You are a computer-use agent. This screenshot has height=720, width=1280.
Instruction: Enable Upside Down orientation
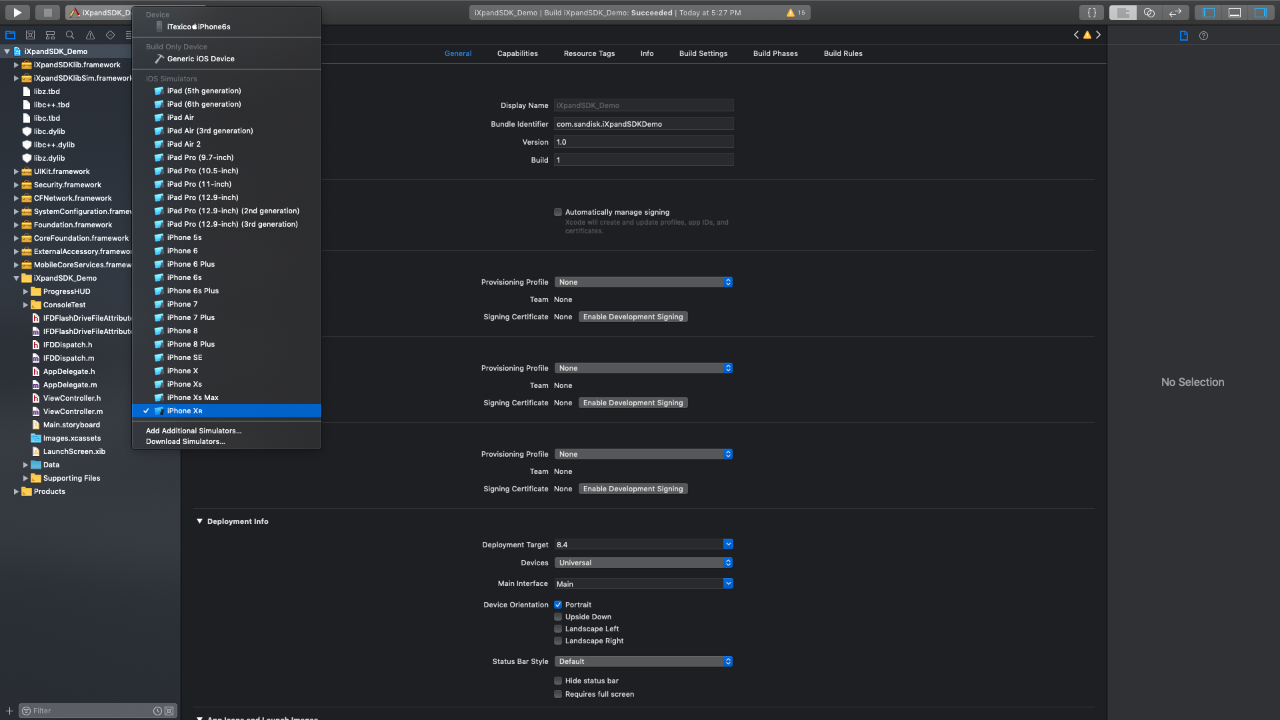pos(558,617)
